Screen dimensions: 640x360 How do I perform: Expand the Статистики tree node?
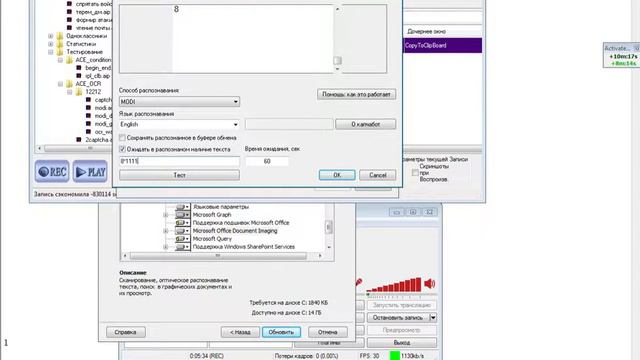pos(51,44)
